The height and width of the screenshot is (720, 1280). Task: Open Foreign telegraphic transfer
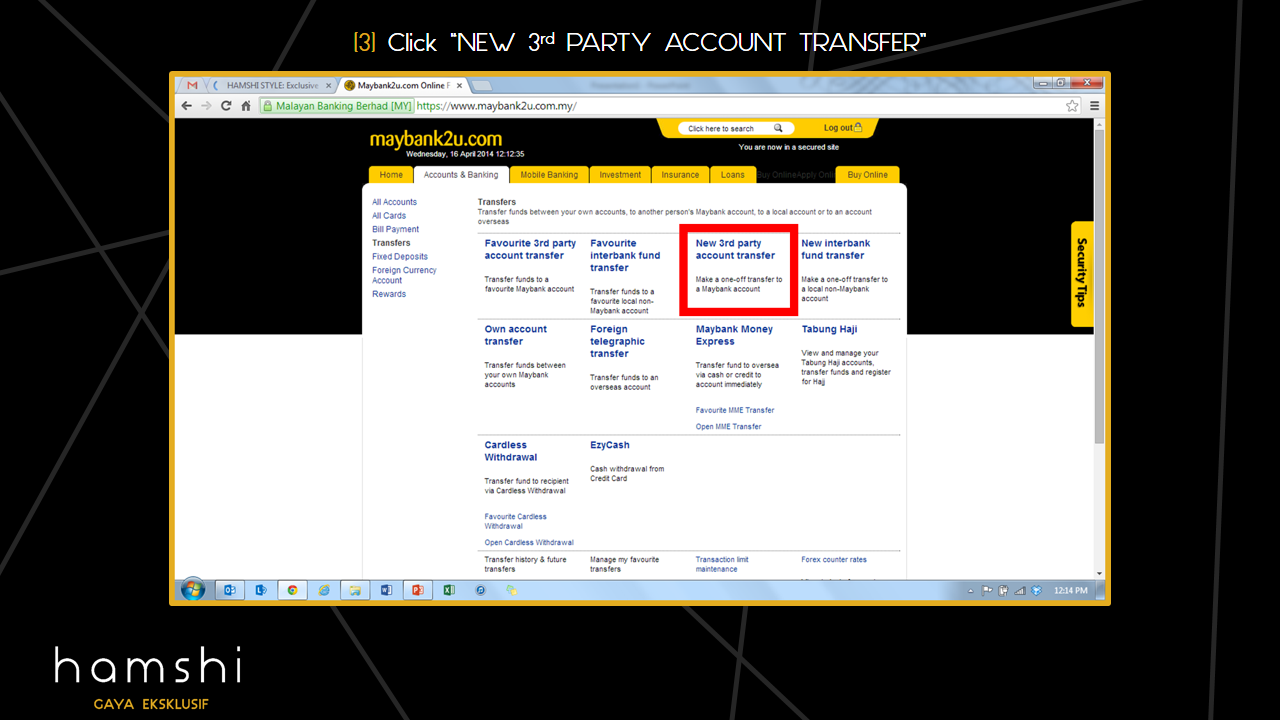click(617, 341)
